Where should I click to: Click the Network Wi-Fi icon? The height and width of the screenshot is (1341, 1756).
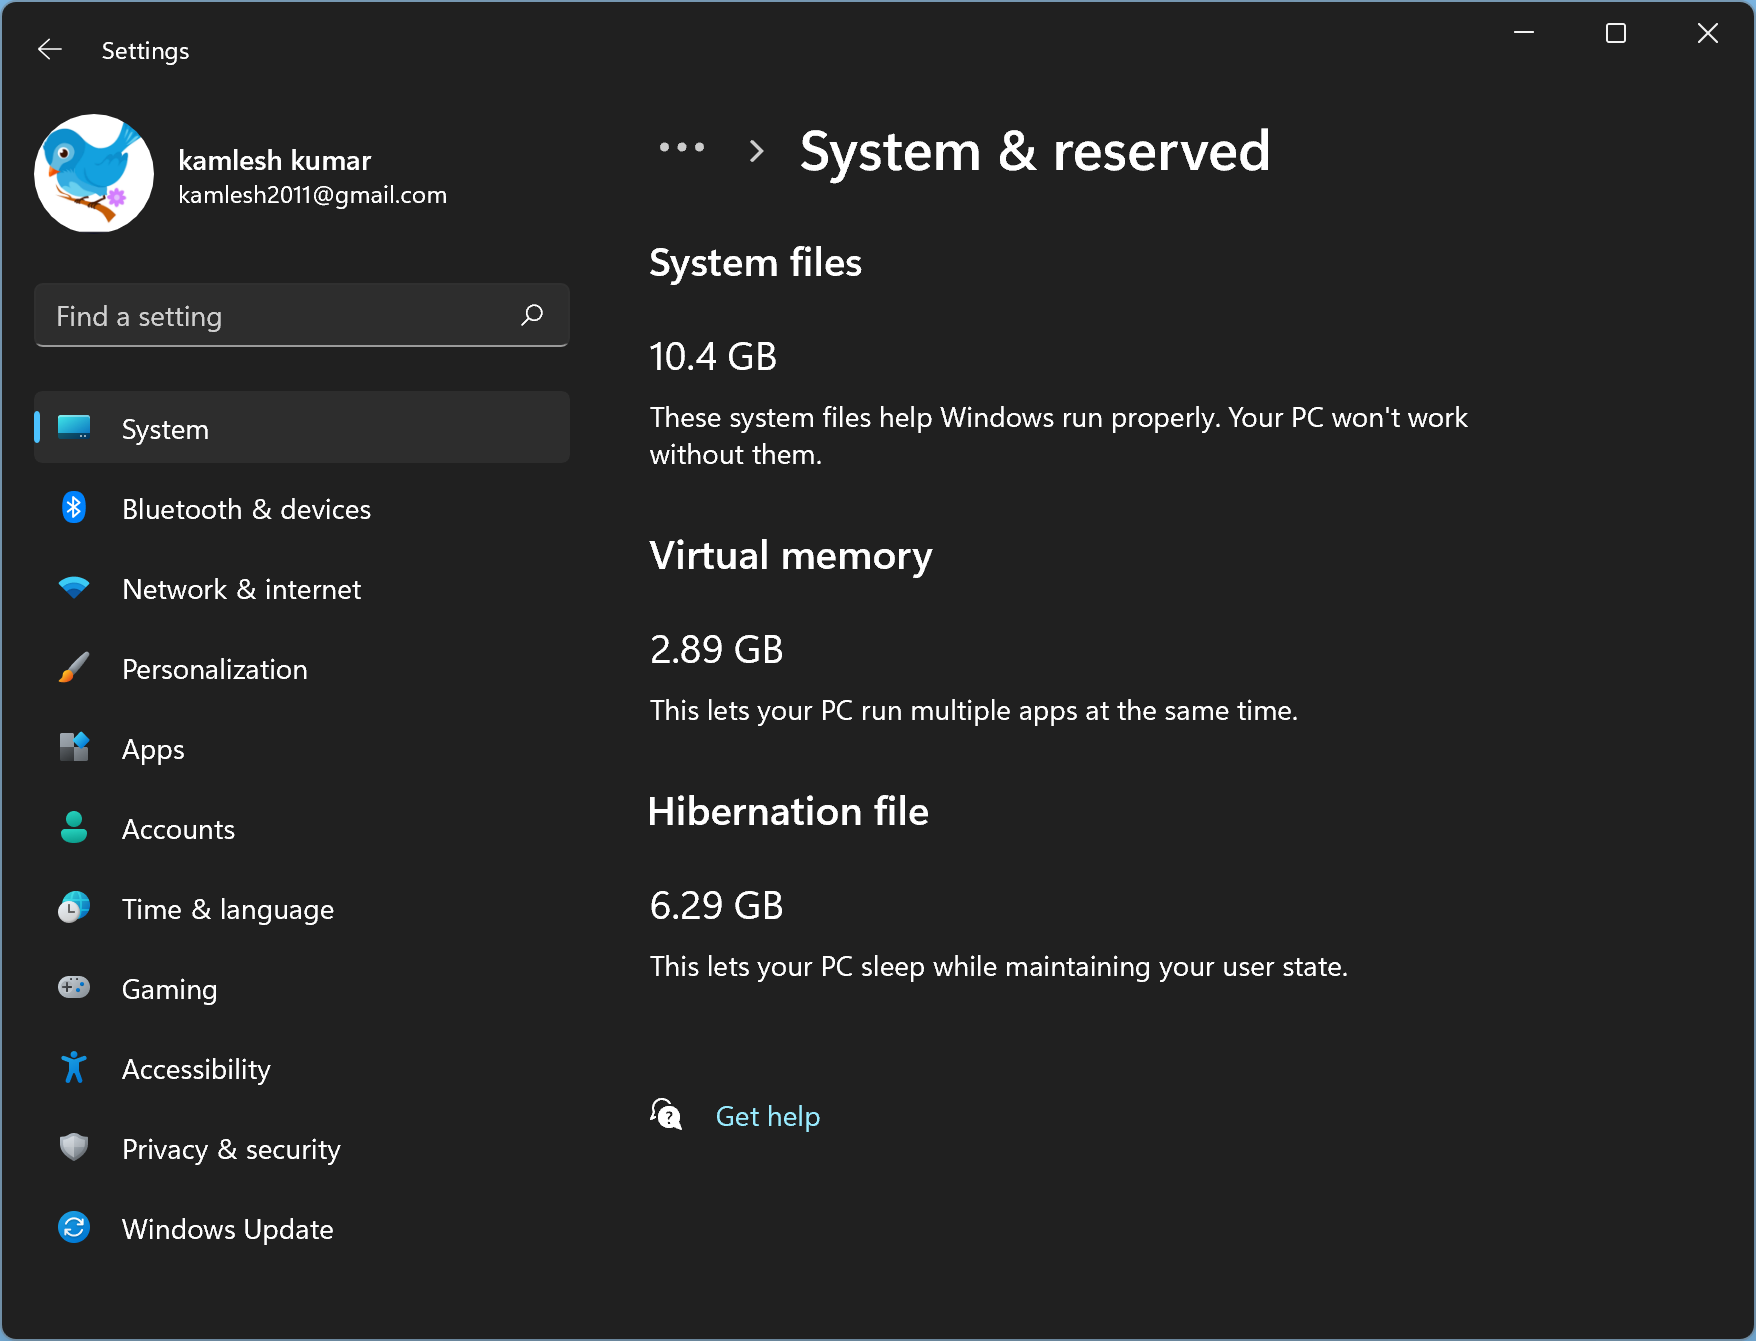[x=74, y=588]
